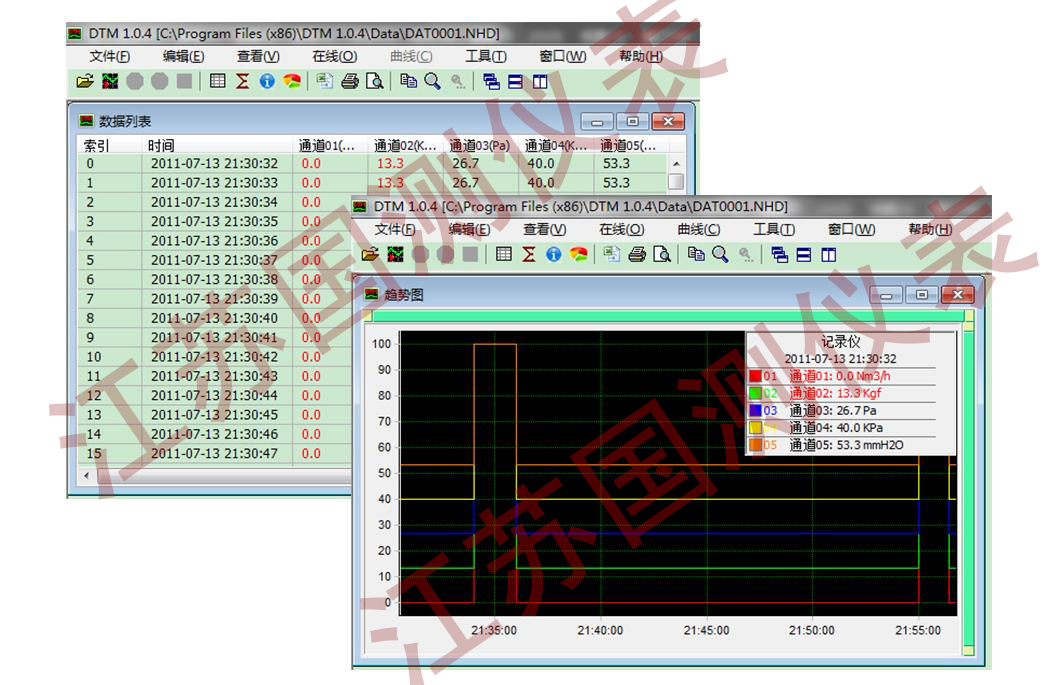Click the sigma statistics icon in the front window toolbar

coord(529,254)
